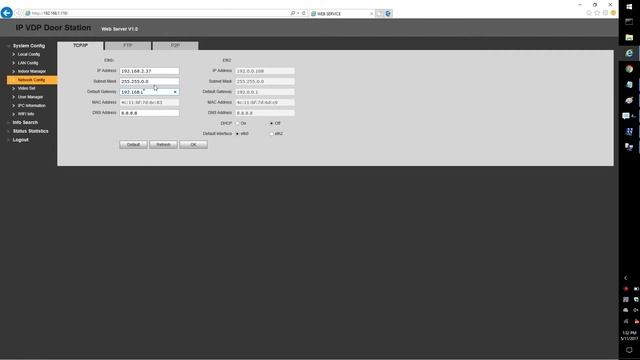640x360 pixels.
Task: Open a new browser tab
Action: (379, 13)
